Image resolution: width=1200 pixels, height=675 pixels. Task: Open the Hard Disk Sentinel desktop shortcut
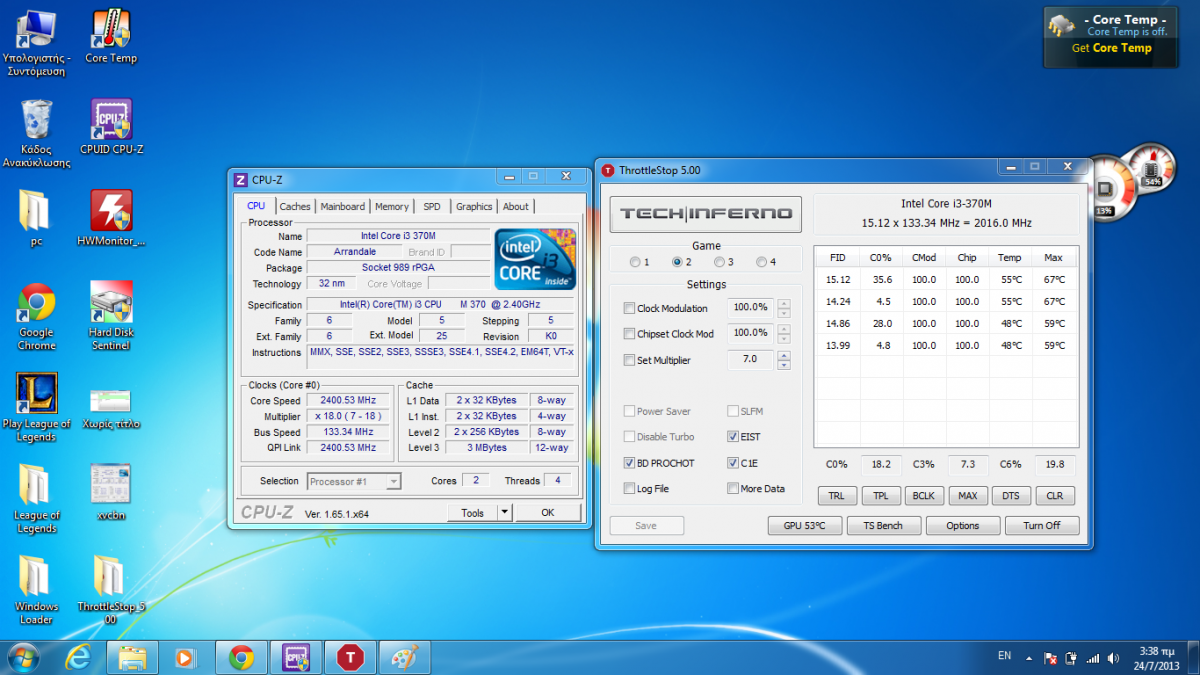111,316
